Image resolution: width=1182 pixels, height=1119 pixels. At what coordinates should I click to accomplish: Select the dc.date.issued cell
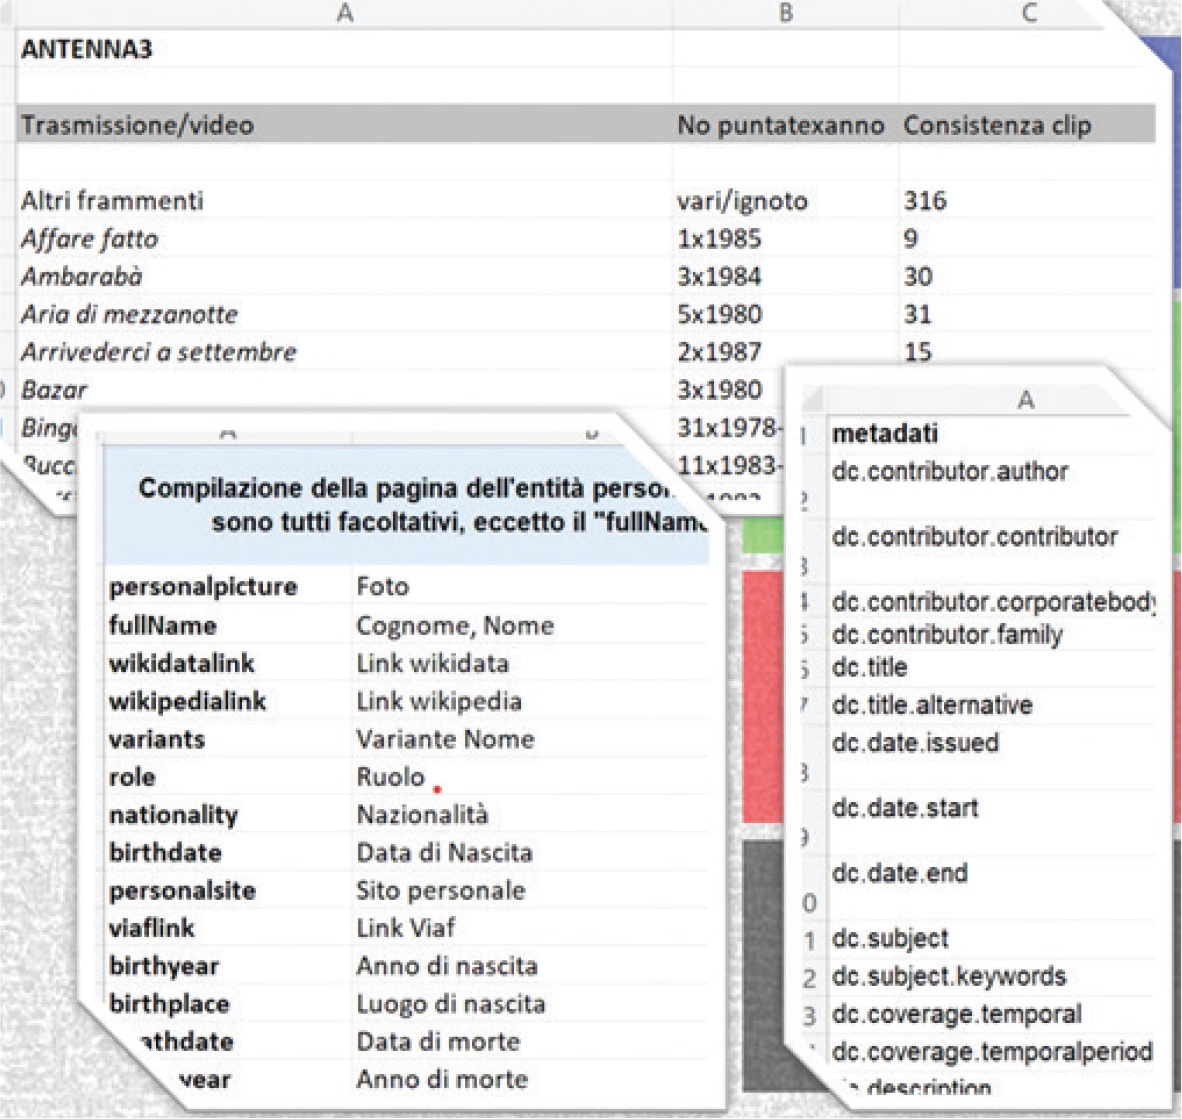[x=991, y=756]
